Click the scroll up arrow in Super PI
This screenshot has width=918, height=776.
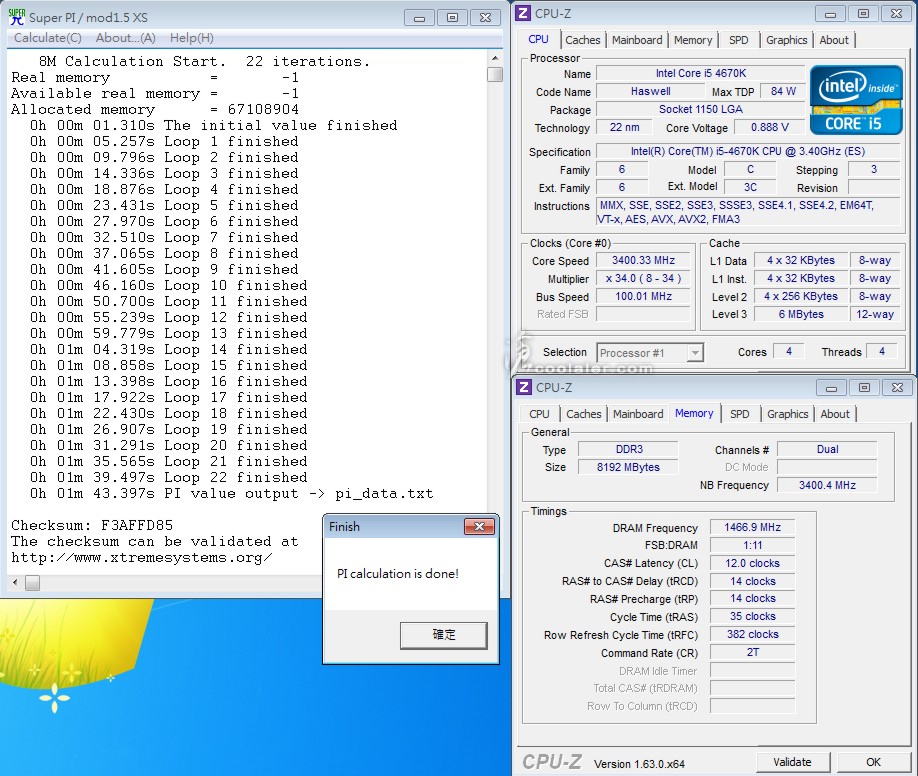click(495, 58)
